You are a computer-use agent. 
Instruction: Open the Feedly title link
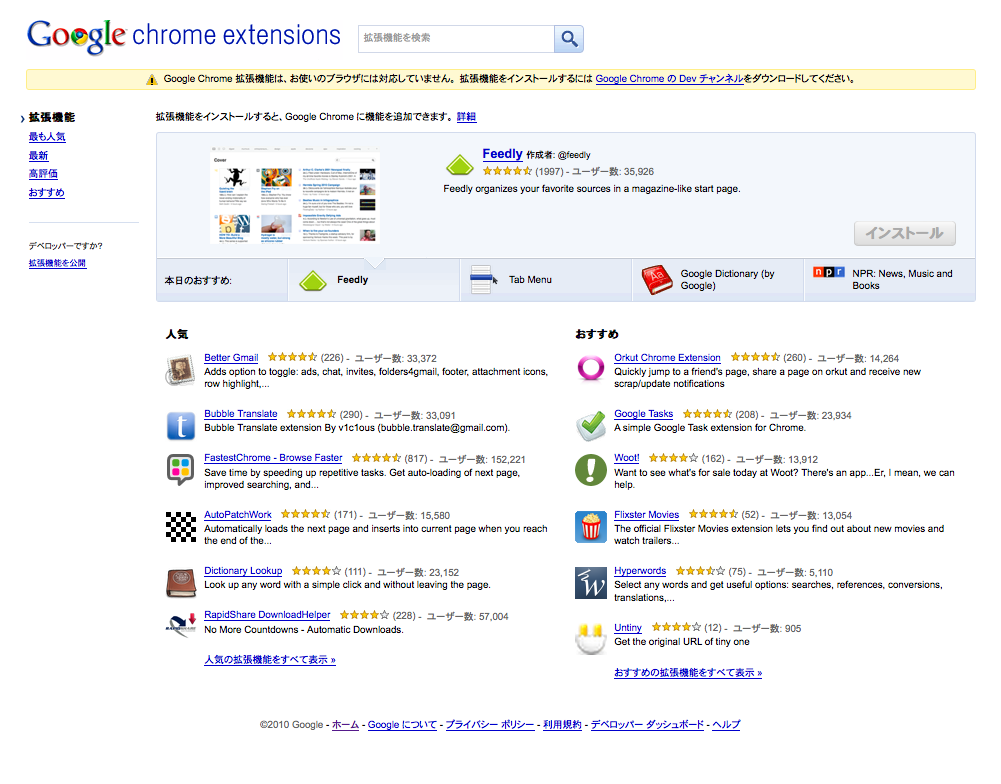[x=502, y=154]
